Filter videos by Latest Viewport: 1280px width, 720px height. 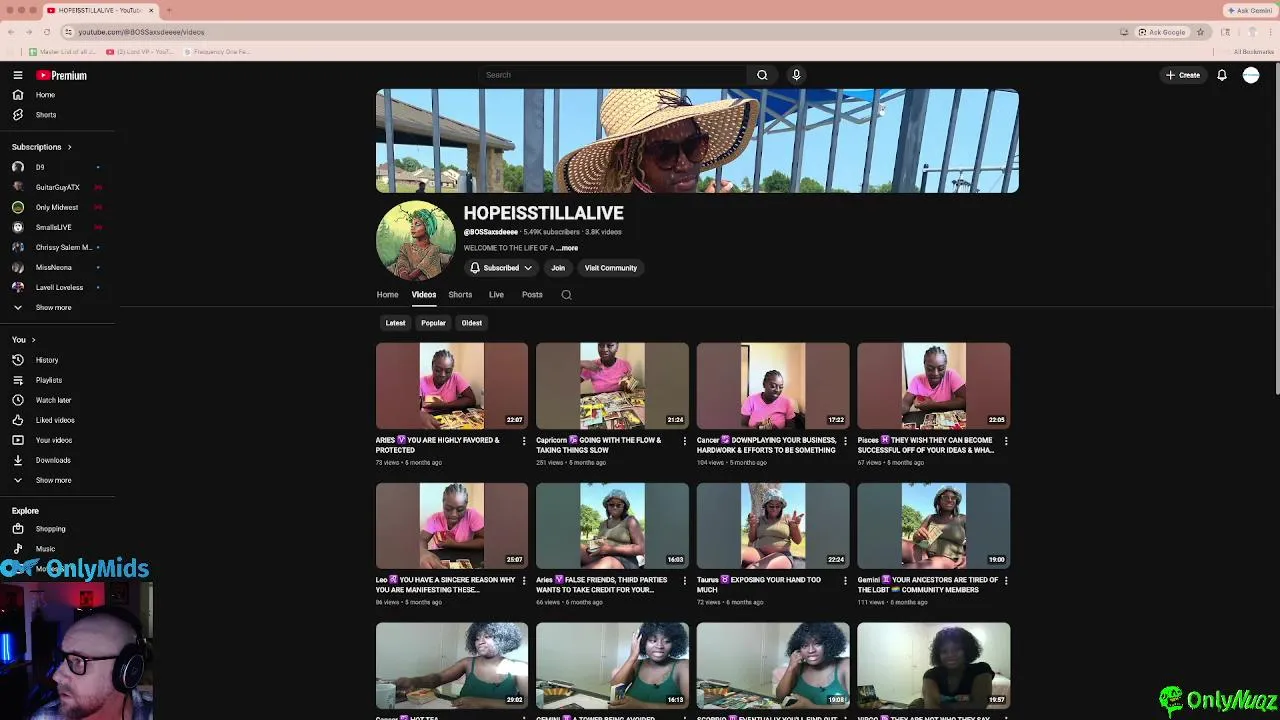[396, 323]
